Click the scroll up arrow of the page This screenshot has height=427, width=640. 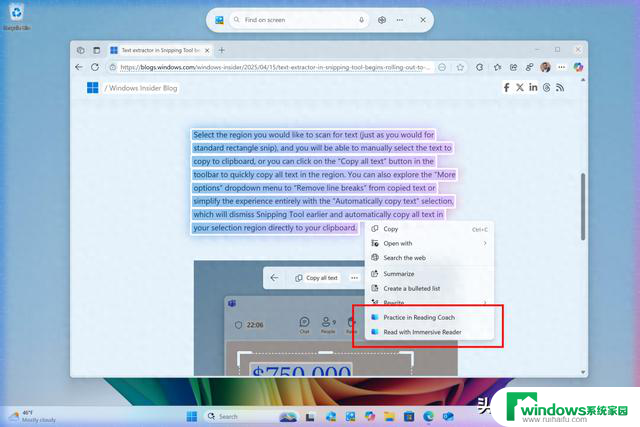pyautogui.click(x=583, y=80)
